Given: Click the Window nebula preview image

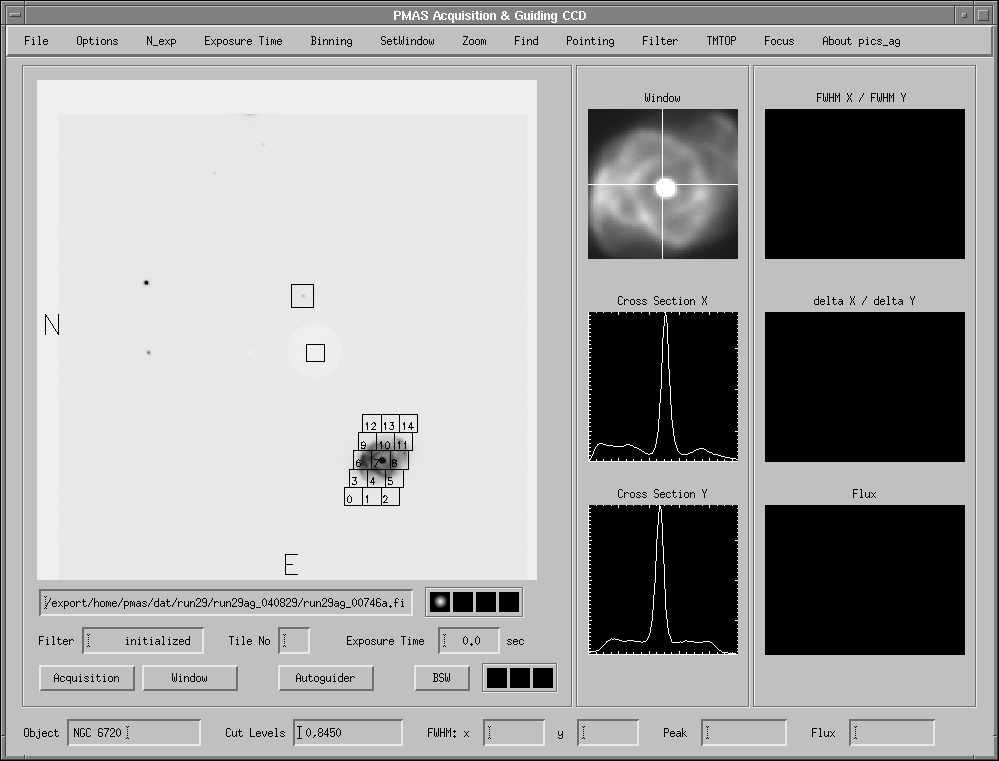Looking at the screenshot, I should 662,184.
